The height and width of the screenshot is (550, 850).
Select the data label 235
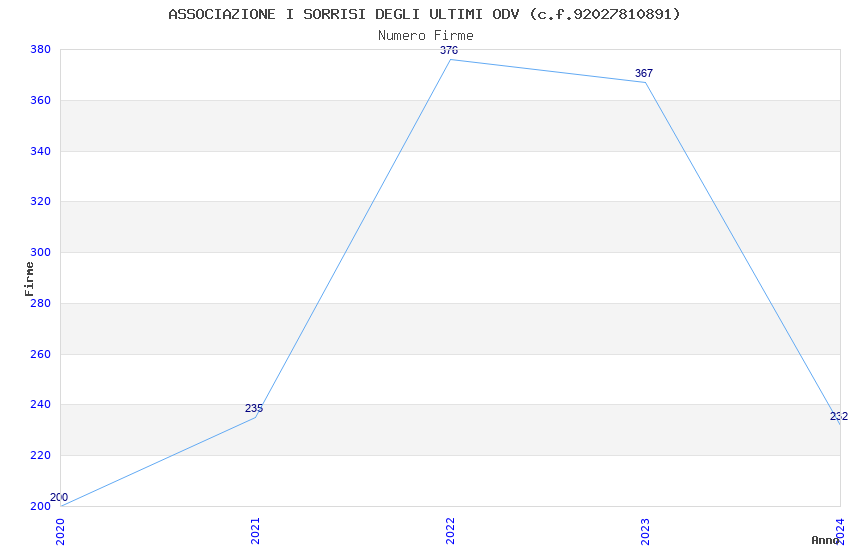[254, 408]
